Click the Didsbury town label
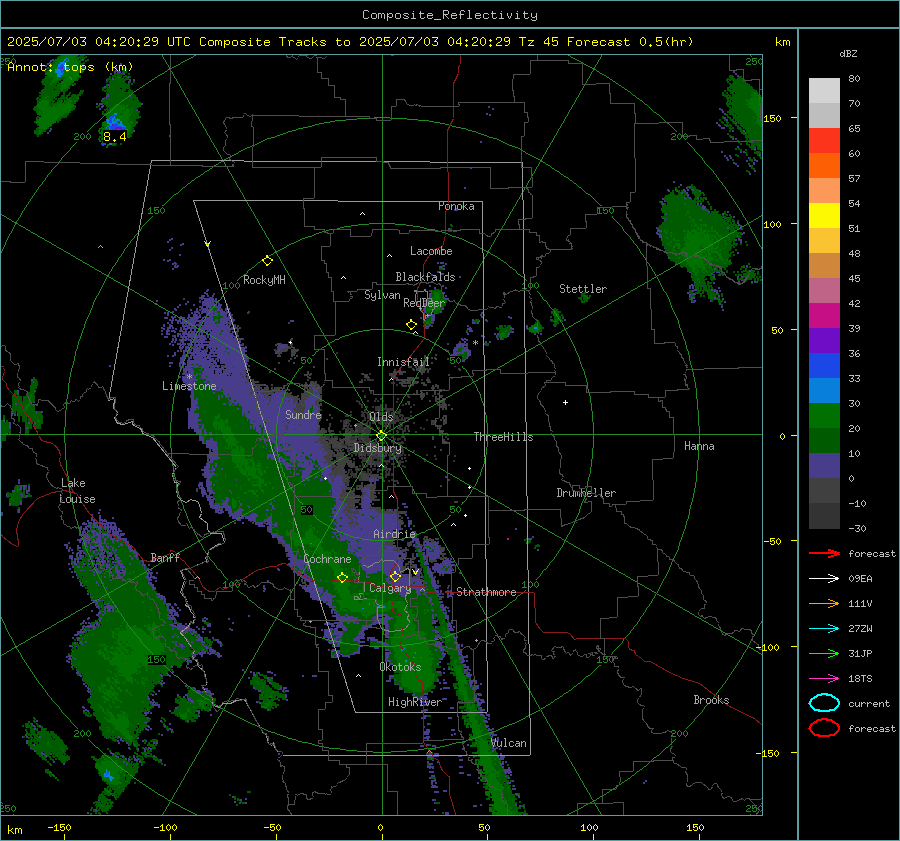This screenshot has width=900, height=841. [x=378, y=448]
